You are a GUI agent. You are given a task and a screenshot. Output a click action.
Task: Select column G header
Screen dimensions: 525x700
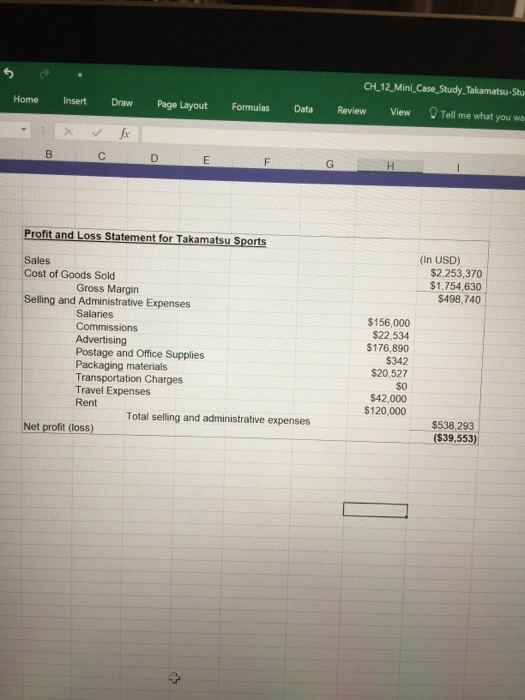point(329,164)
